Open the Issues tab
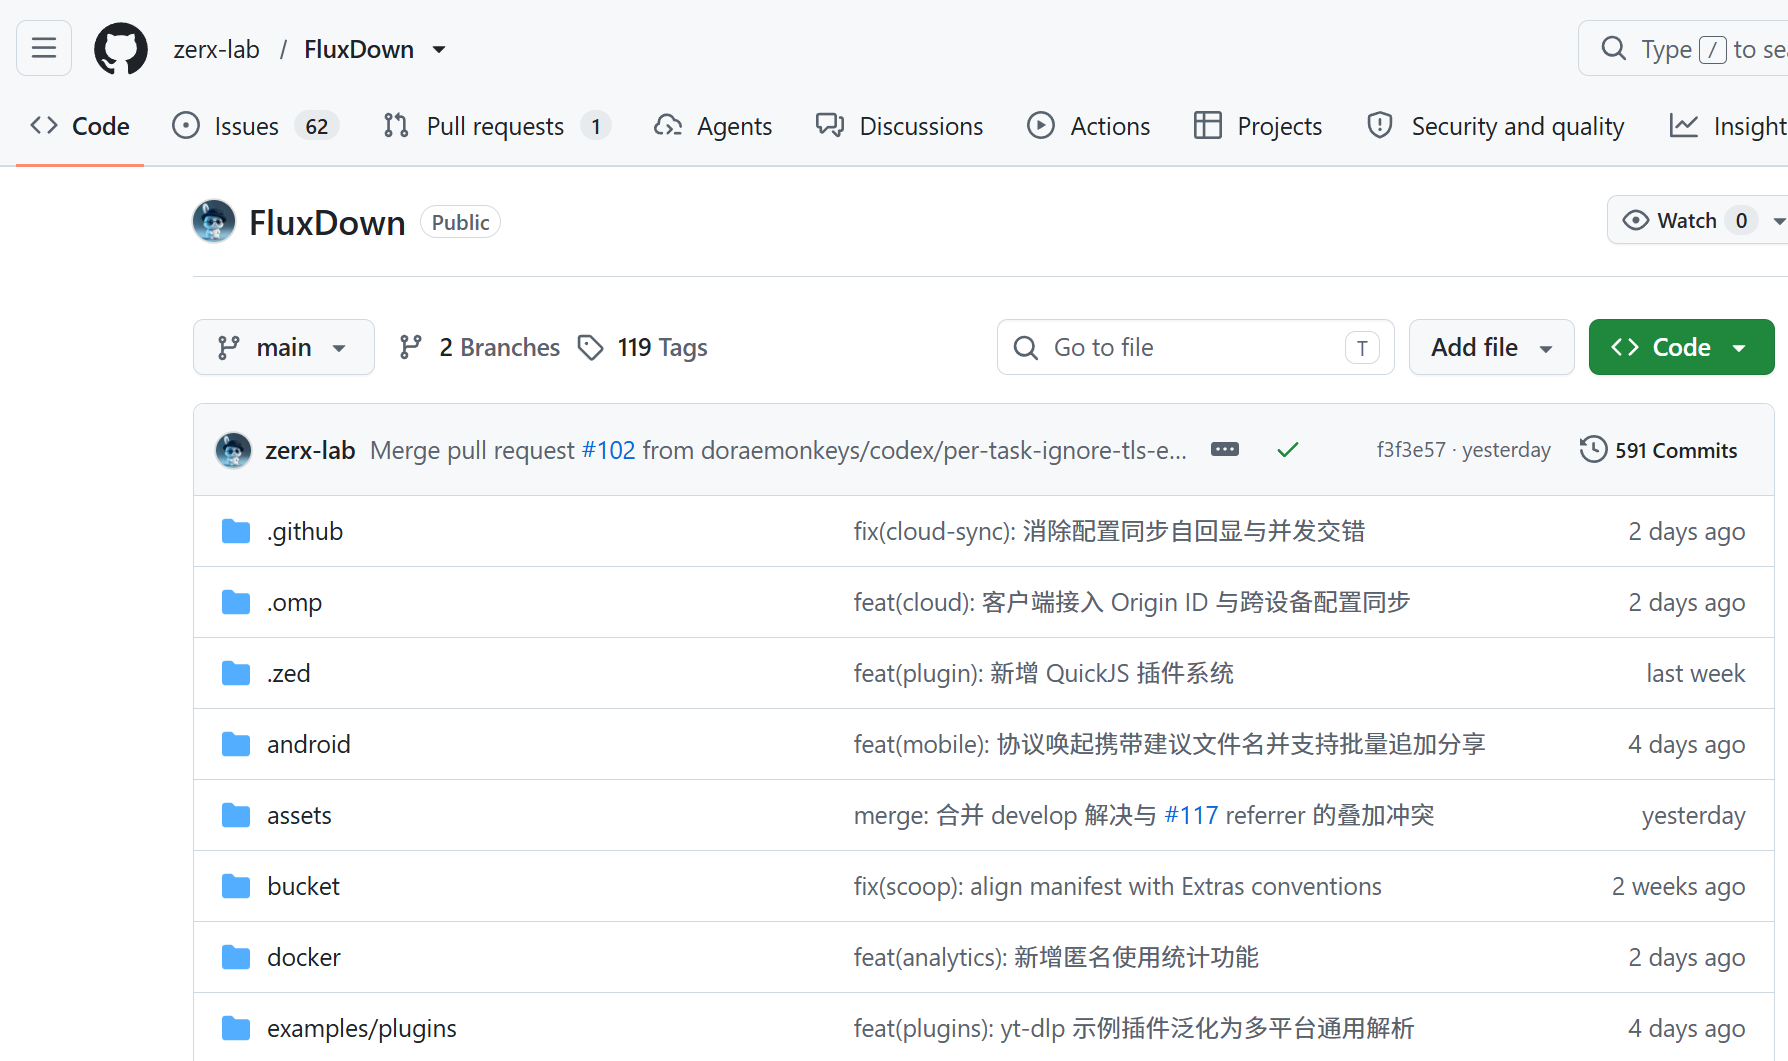The height and width of the screenshot is (1061, 1788). pyautogui.click(x=256, y=126)
